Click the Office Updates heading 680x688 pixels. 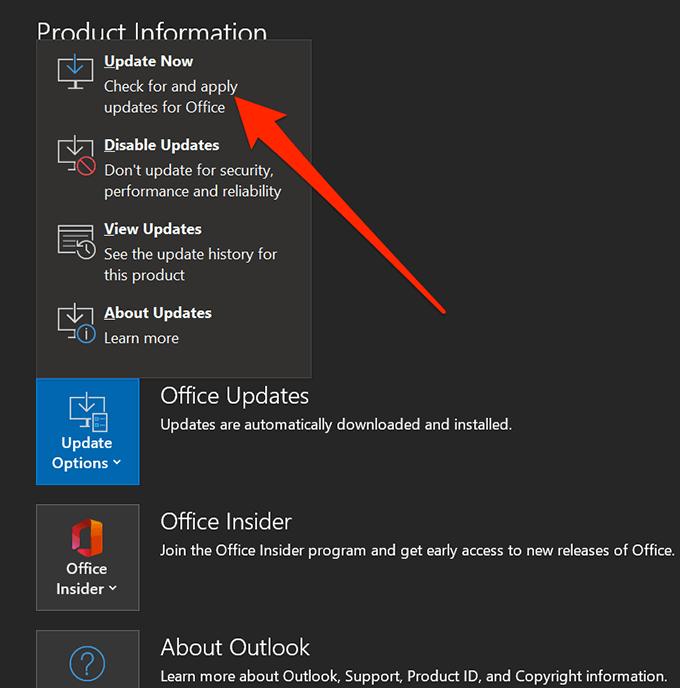[x=234, y=396]
